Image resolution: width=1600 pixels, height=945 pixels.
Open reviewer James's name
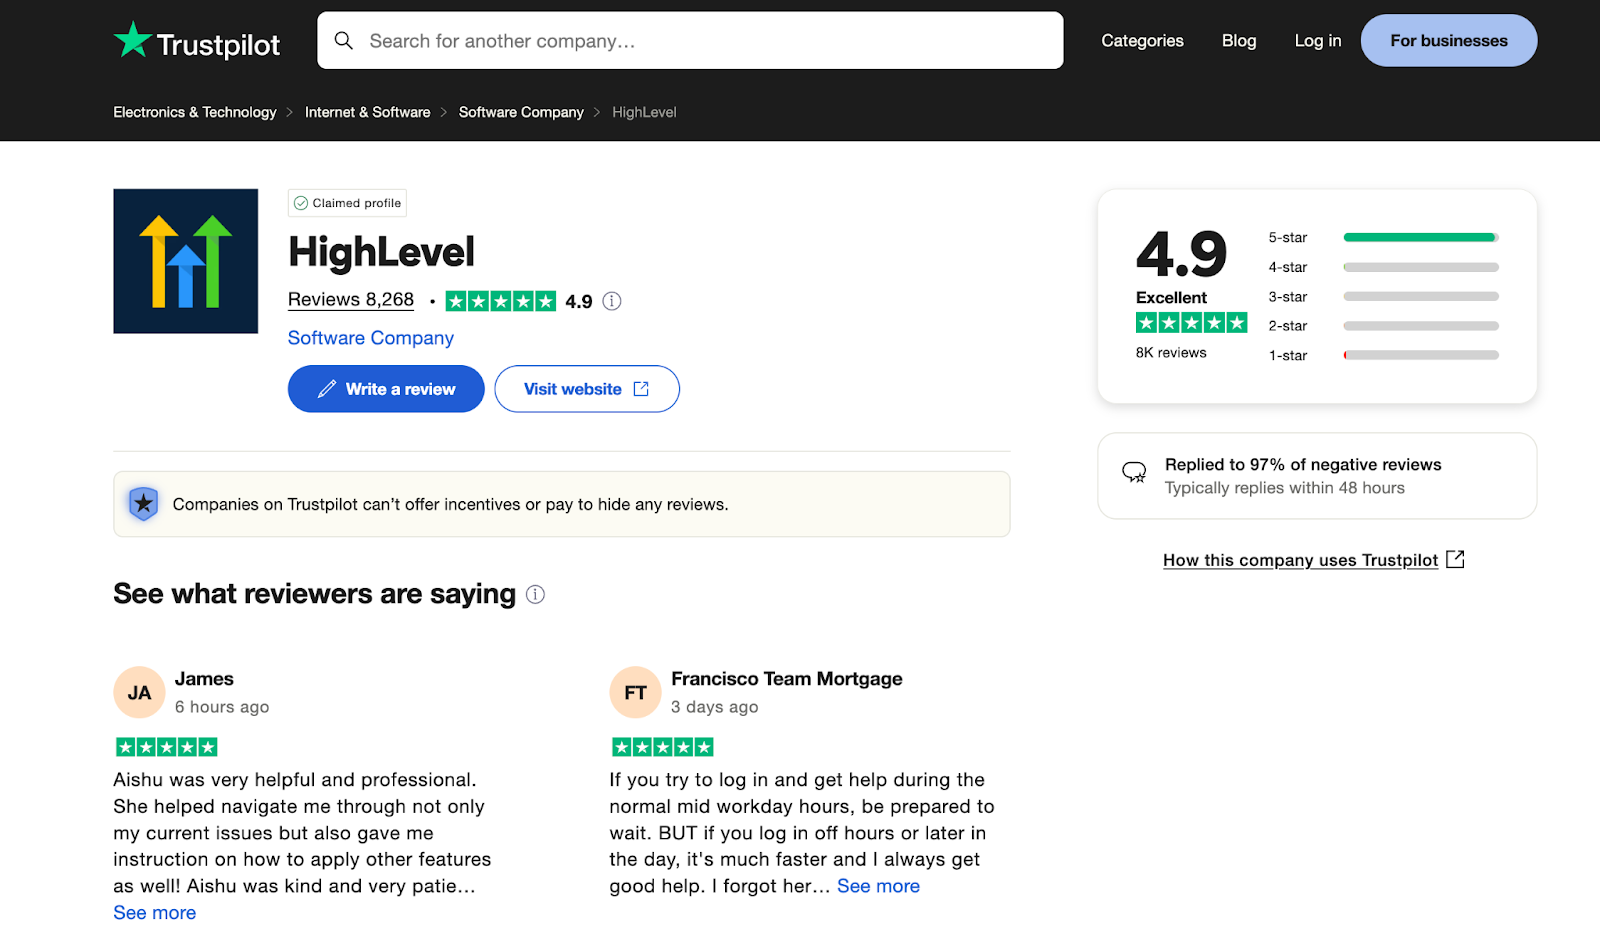click(x=204, y=679)
